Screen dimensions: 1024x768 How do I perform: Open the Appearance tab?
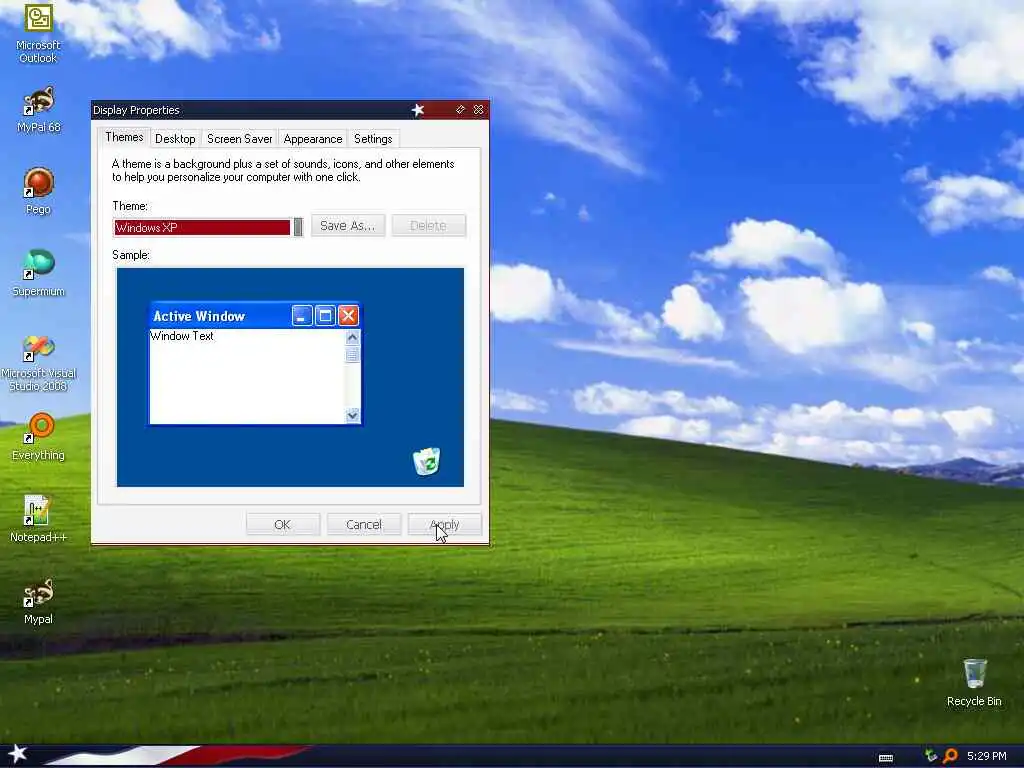pos(313,139)
